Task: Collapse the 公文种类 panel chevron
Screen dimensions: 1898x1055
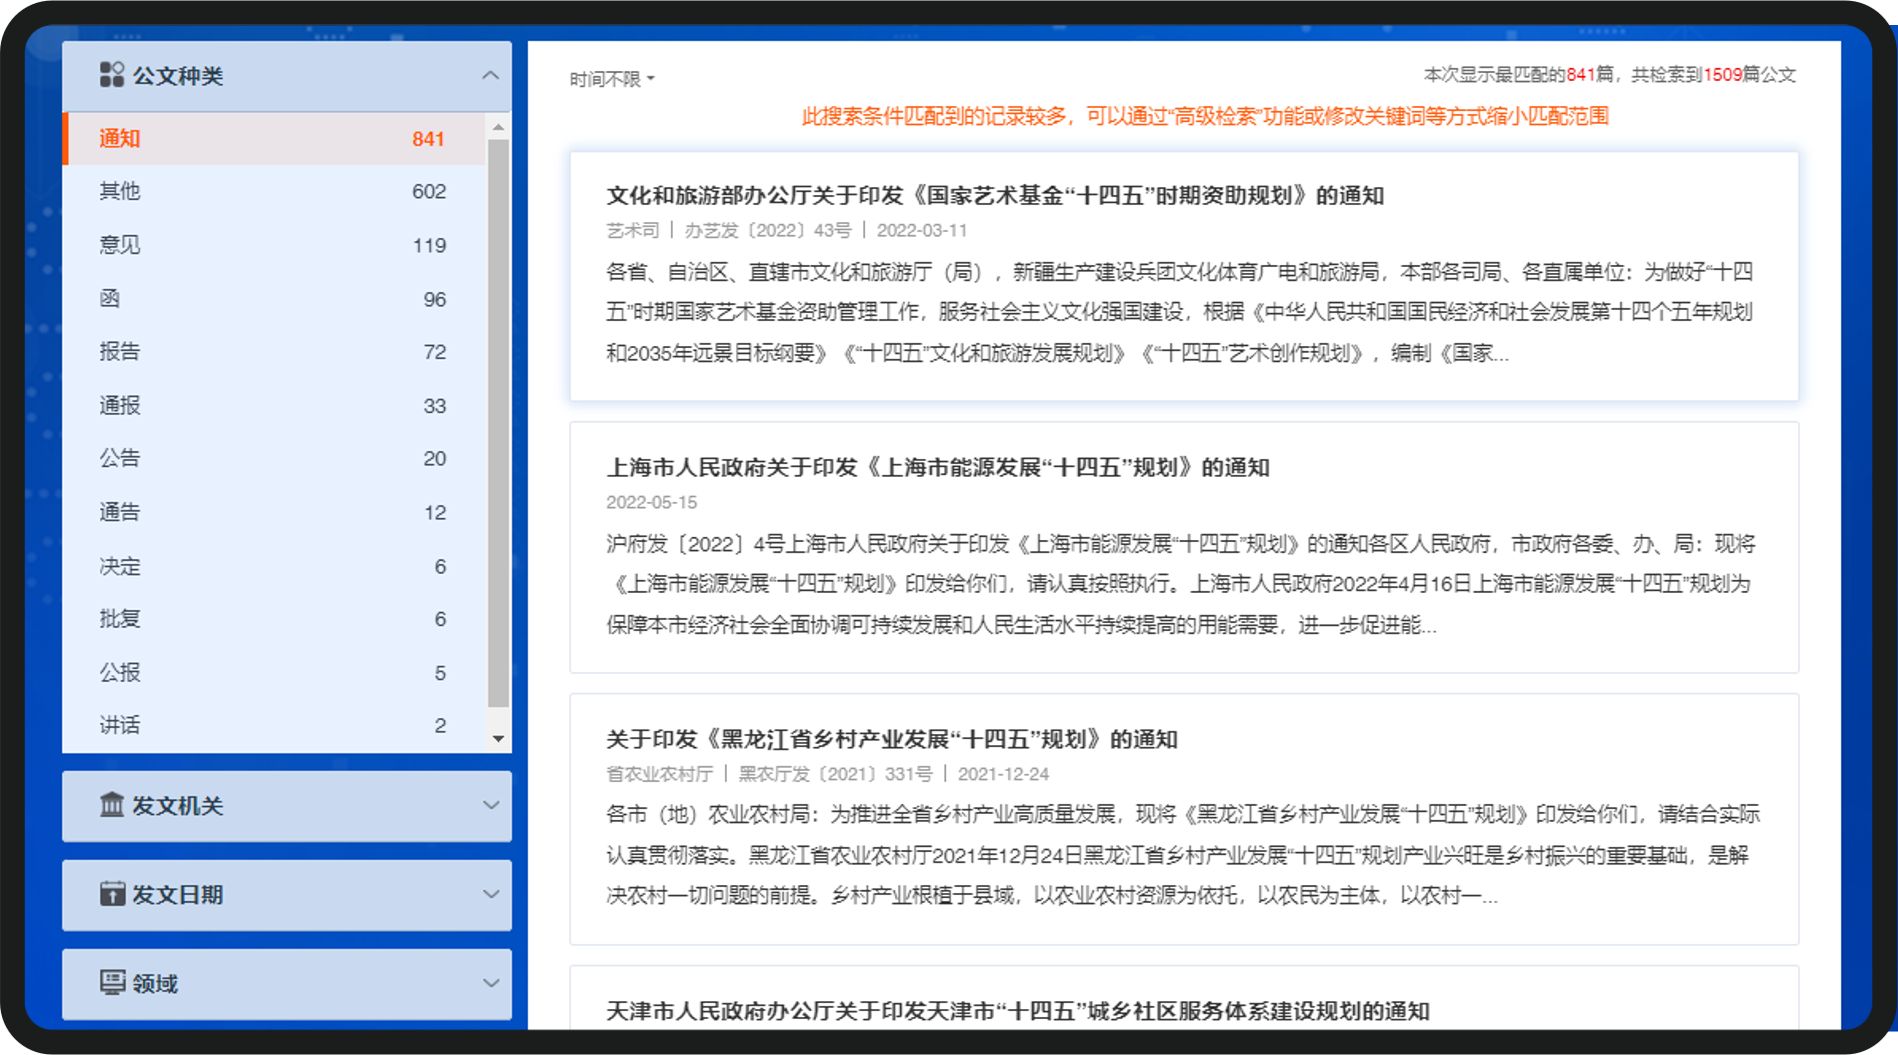Action: [490, 76]
